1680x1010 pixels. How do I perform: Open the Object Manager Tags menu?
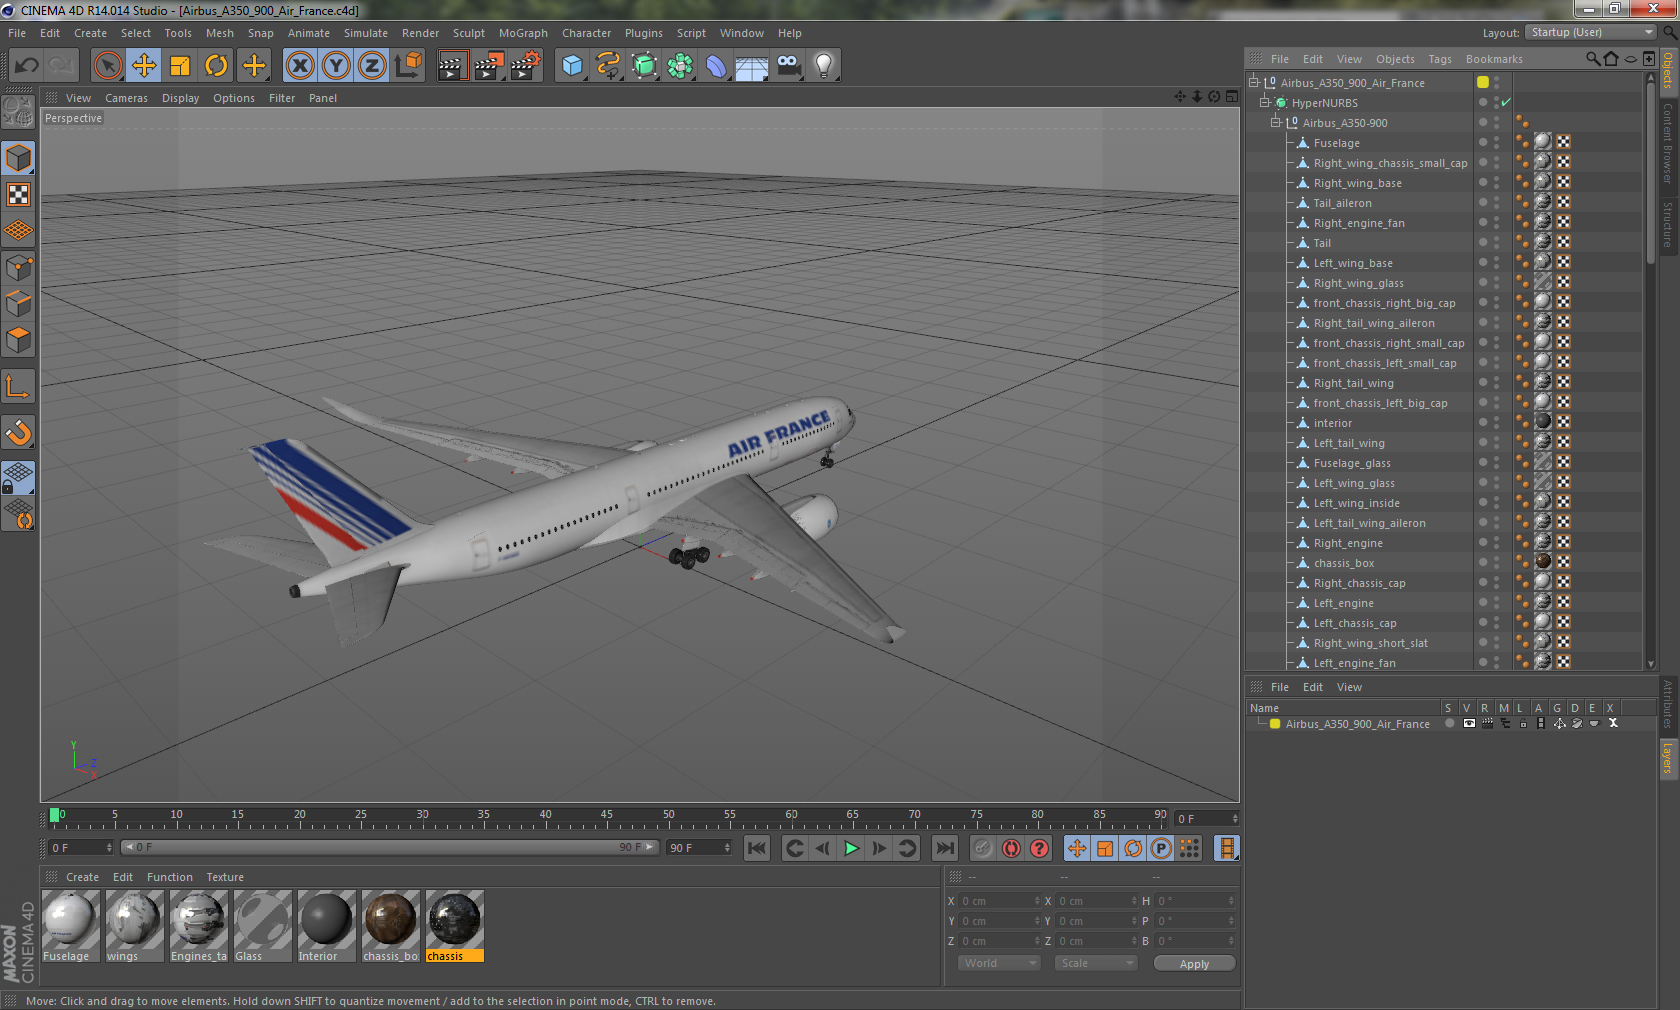pos(1440,59)
